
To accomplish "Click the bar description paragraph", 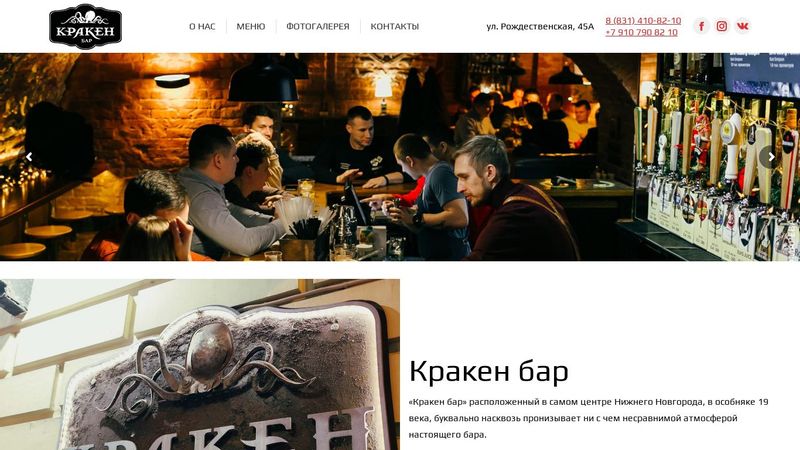I will click(588, 418).
